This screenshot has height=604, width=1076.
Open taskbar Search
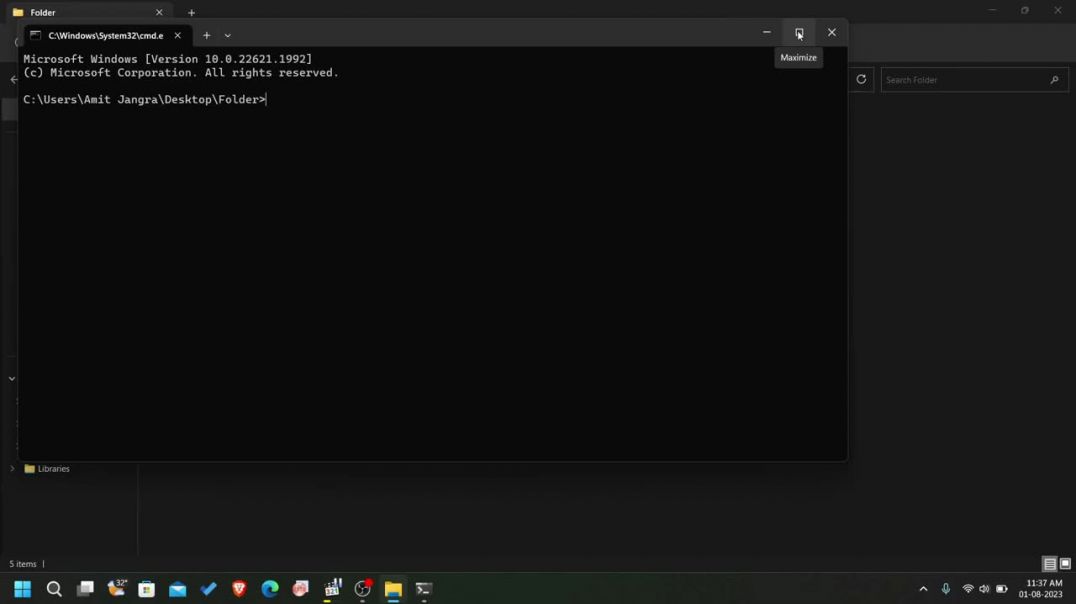tap(54, 589)
